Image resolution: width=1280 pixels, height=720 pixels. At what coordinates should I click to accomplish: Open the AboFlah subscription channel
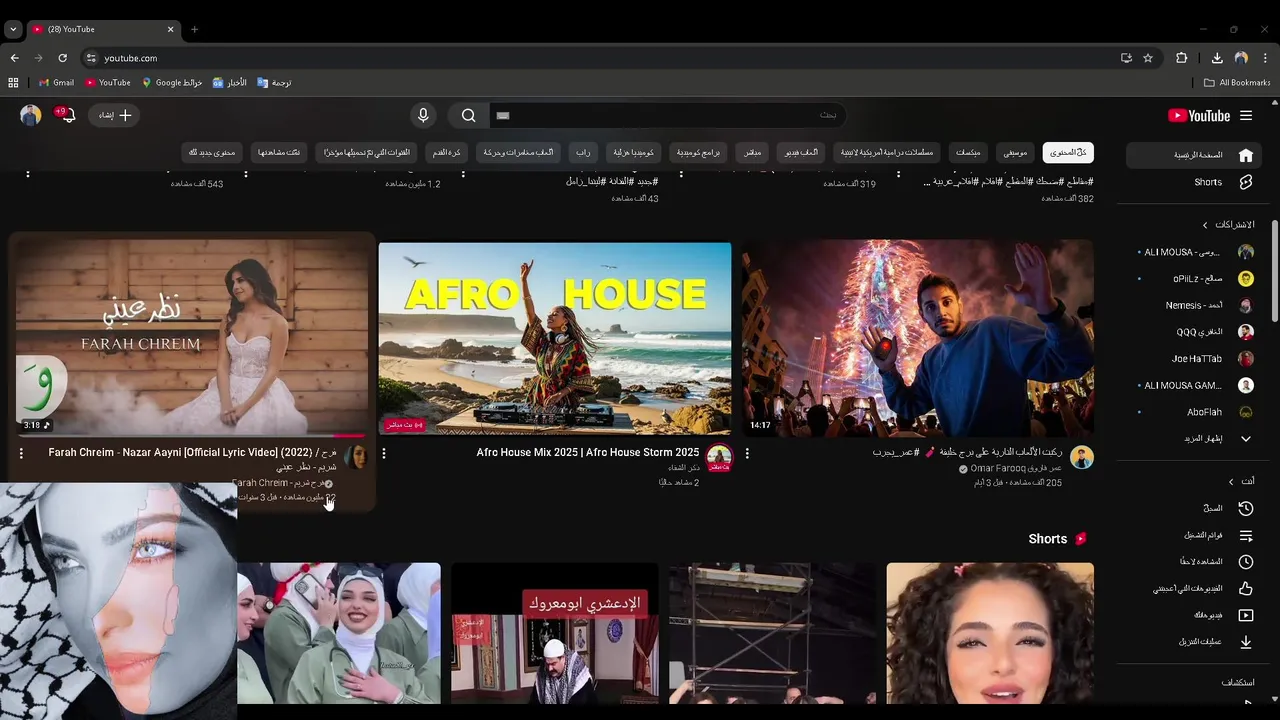click(x=1196, y=412)
